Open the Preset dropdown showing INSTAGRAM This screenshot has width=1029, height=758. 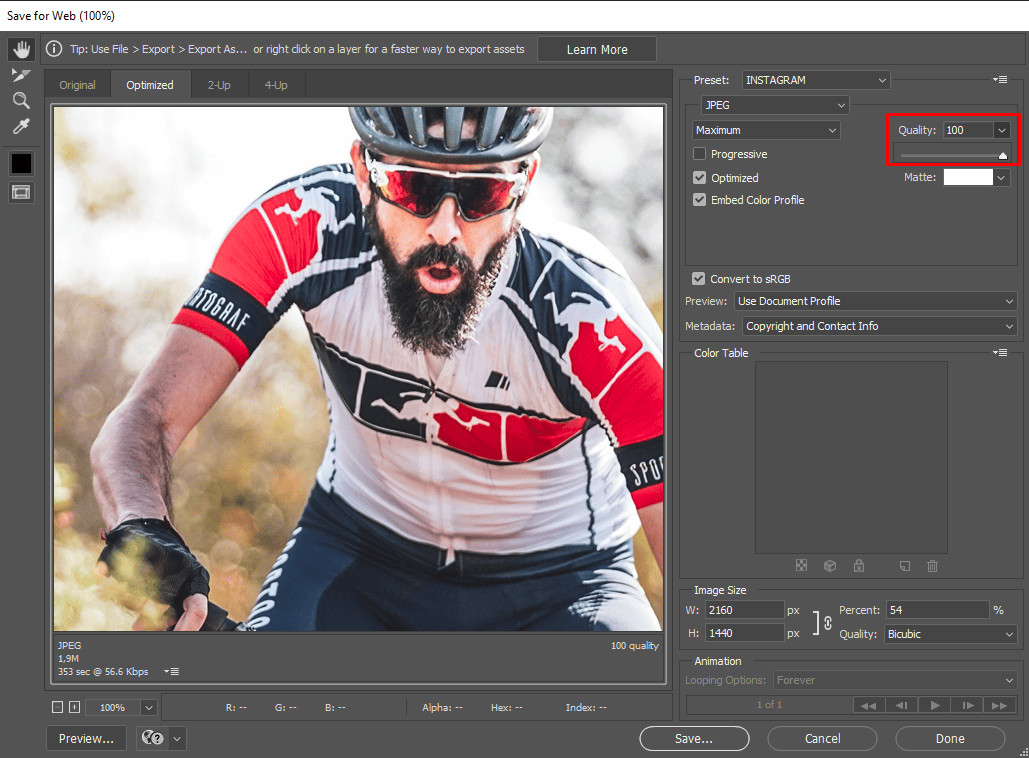(x=816, y=80)
